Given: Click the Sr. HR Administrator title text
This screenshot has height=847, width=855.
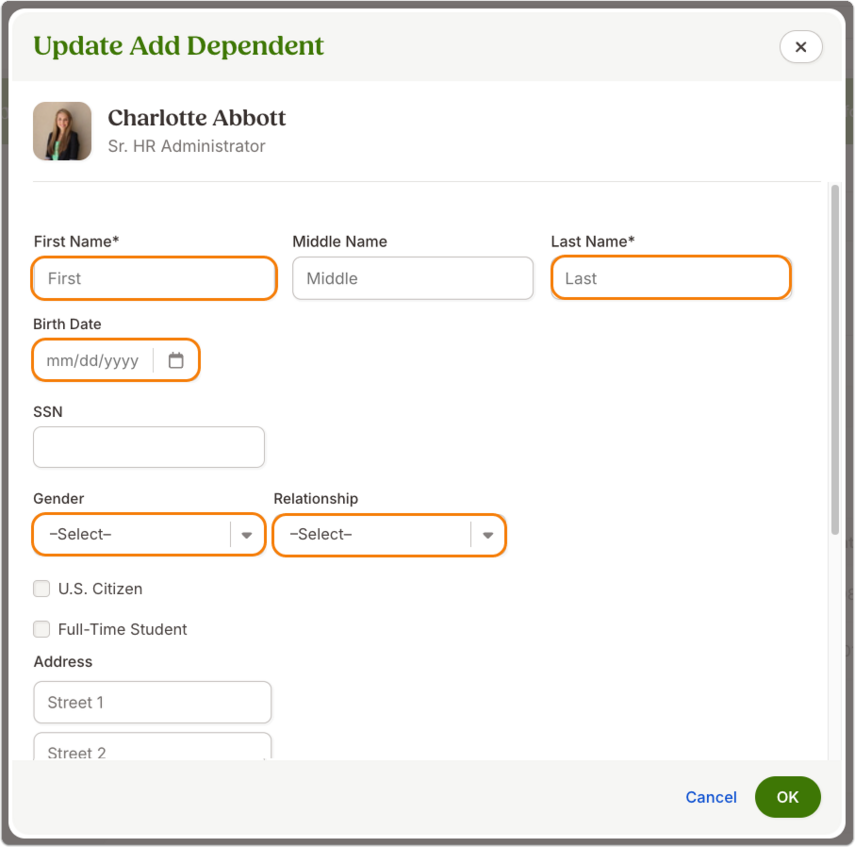Looking at the screenshot, I should tap(186, 146).
